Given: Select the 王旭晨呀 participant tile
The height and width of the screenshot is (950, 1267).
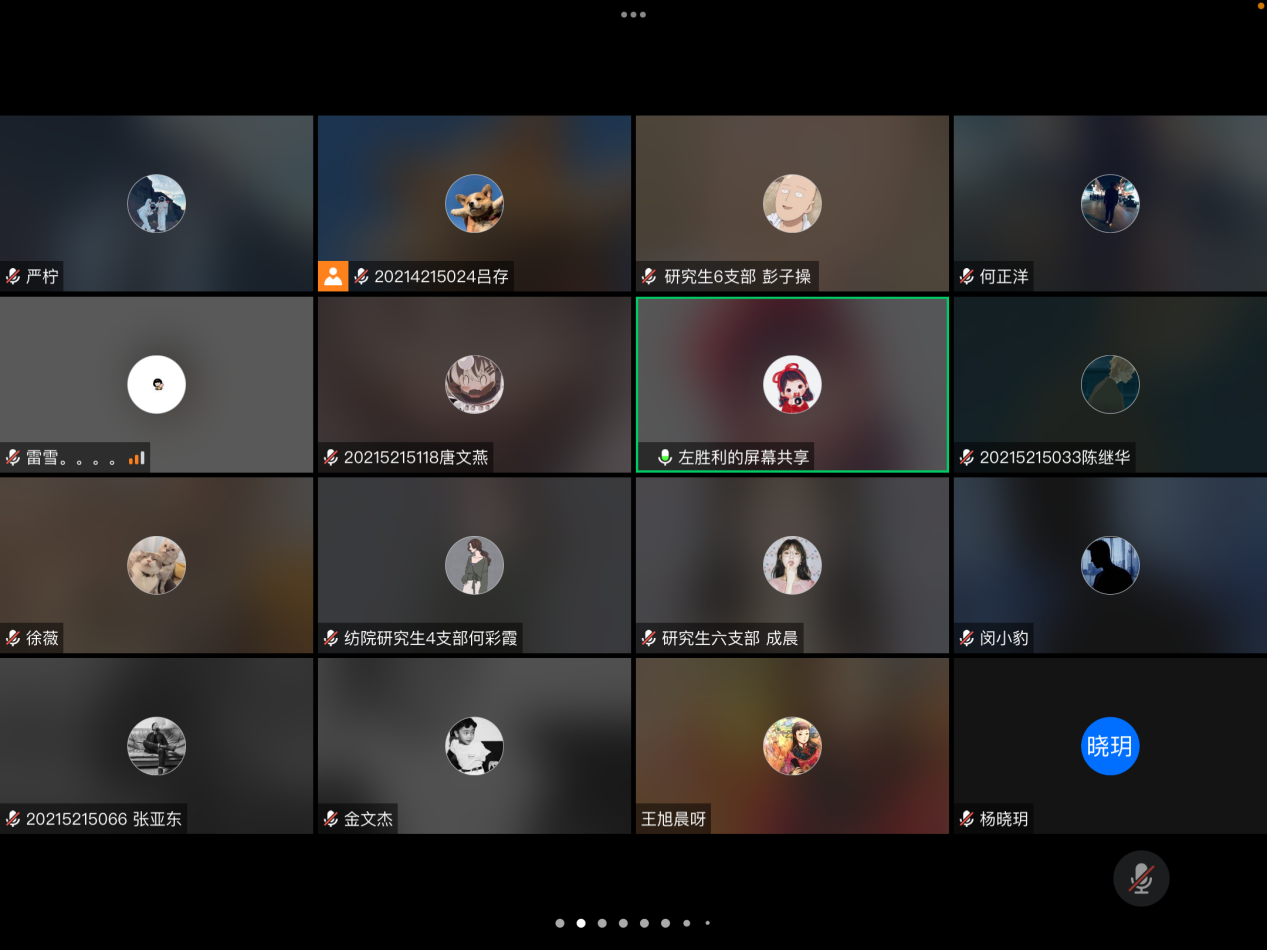Looking at the screenshot, I should (x=792, y=745).
